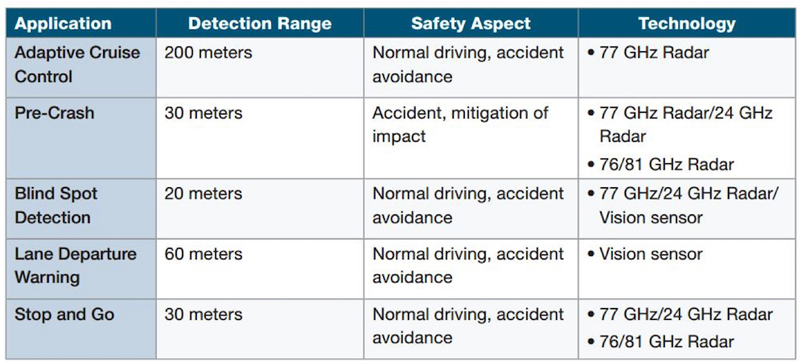Click the Safety Aspect column header
The image size is (800, 364).
point(470,23)
